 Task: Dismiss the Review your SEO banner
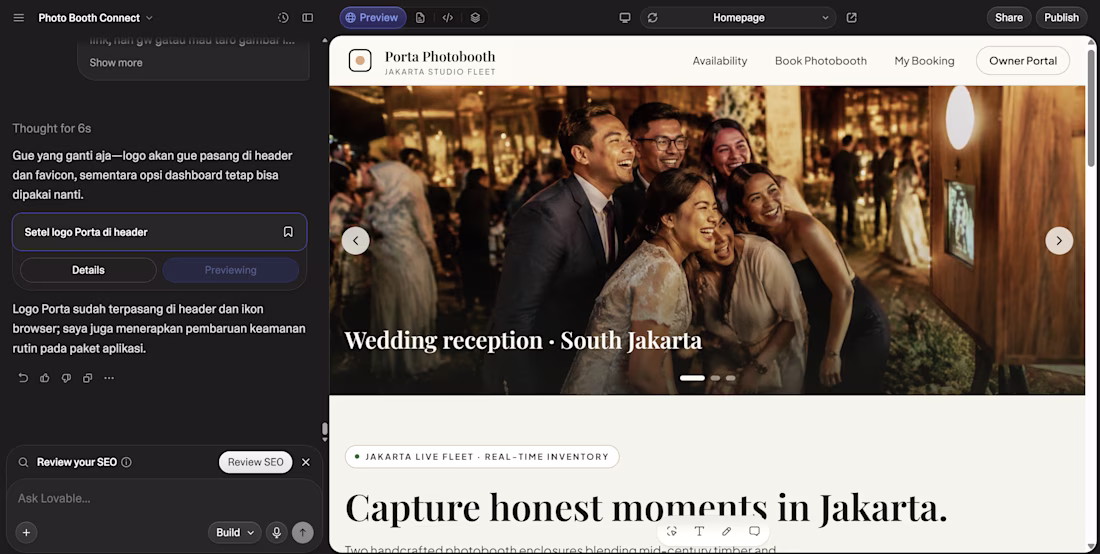point(306,462)
